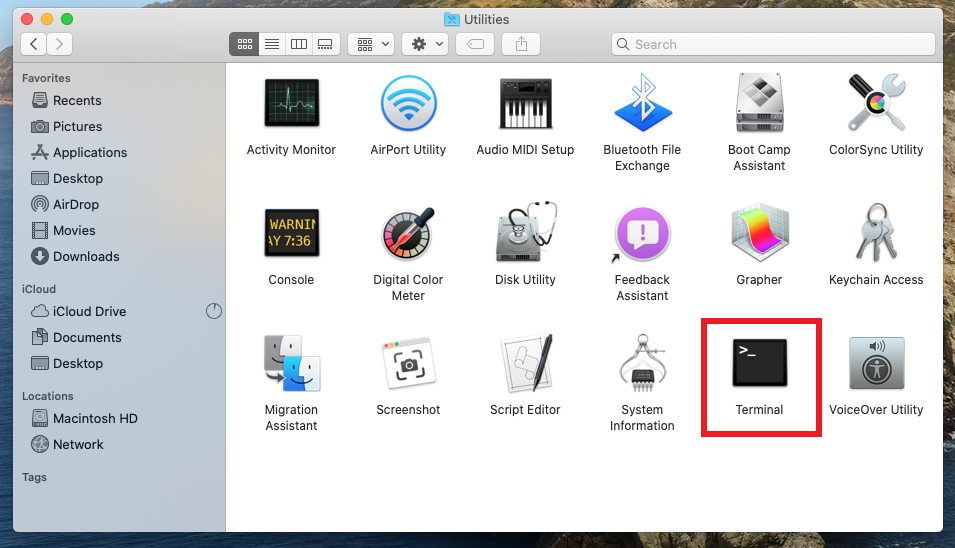Click the Locations section header
The width and height of the screenshot is (955, 548).
click(48, 396)
